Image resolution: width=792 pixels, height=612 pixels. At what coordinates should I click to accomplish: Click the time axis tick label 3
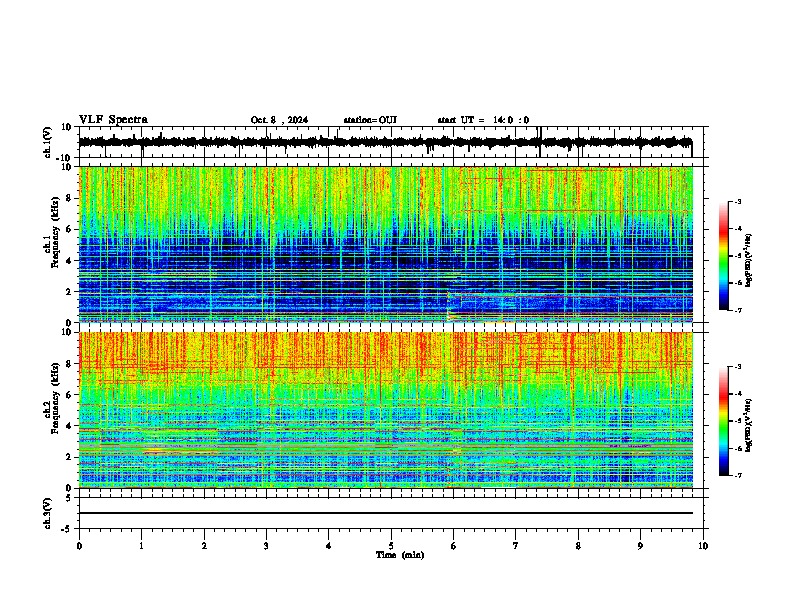coord(266,546)
